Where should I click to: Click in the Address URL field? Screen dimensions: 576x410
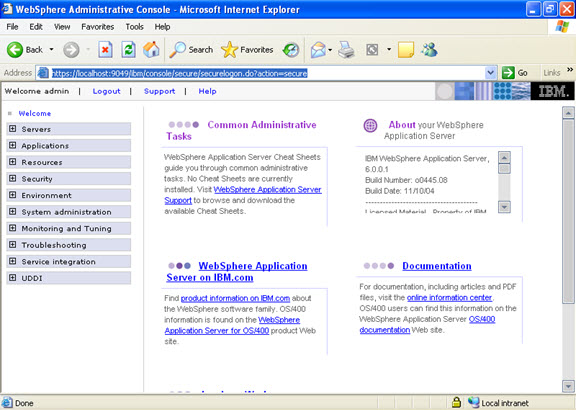tap(267, 73)
